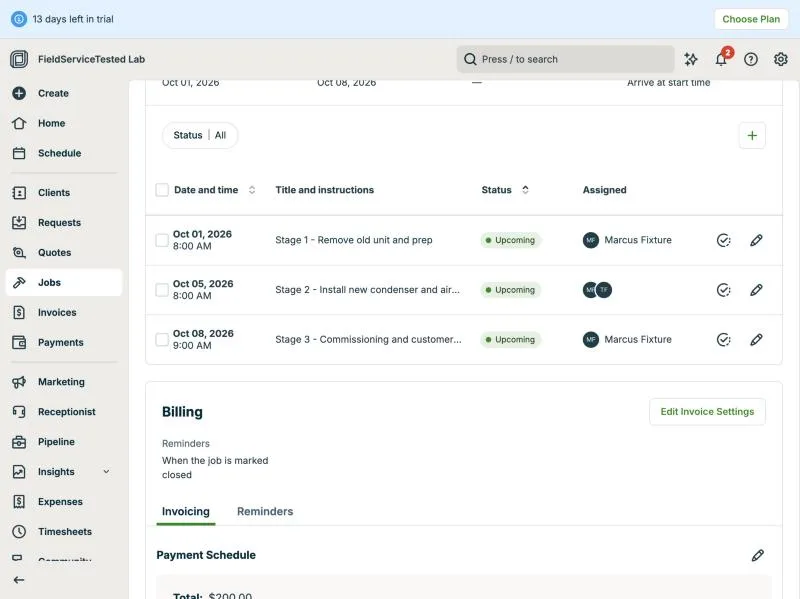Open the Create menu in the sidebar
This screenshot has width=800, height=599.
[x=41, y=93]
